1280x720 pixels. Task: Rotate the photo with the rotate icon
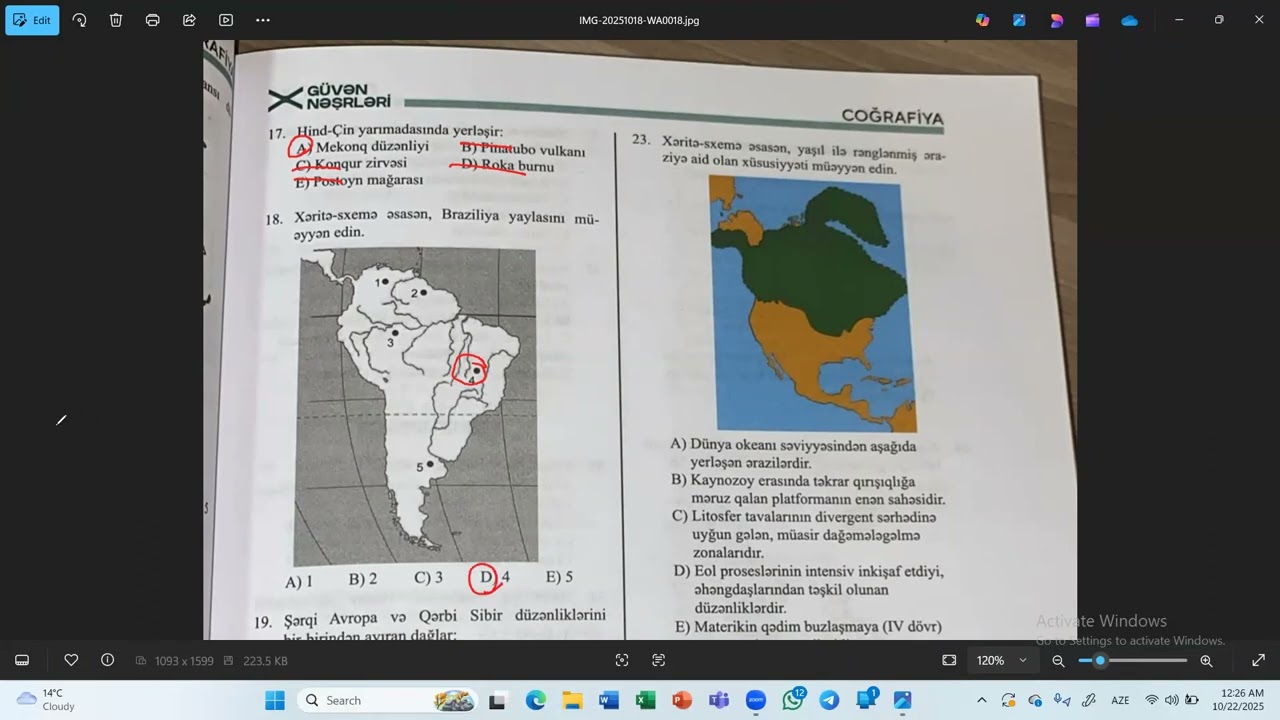80,20
